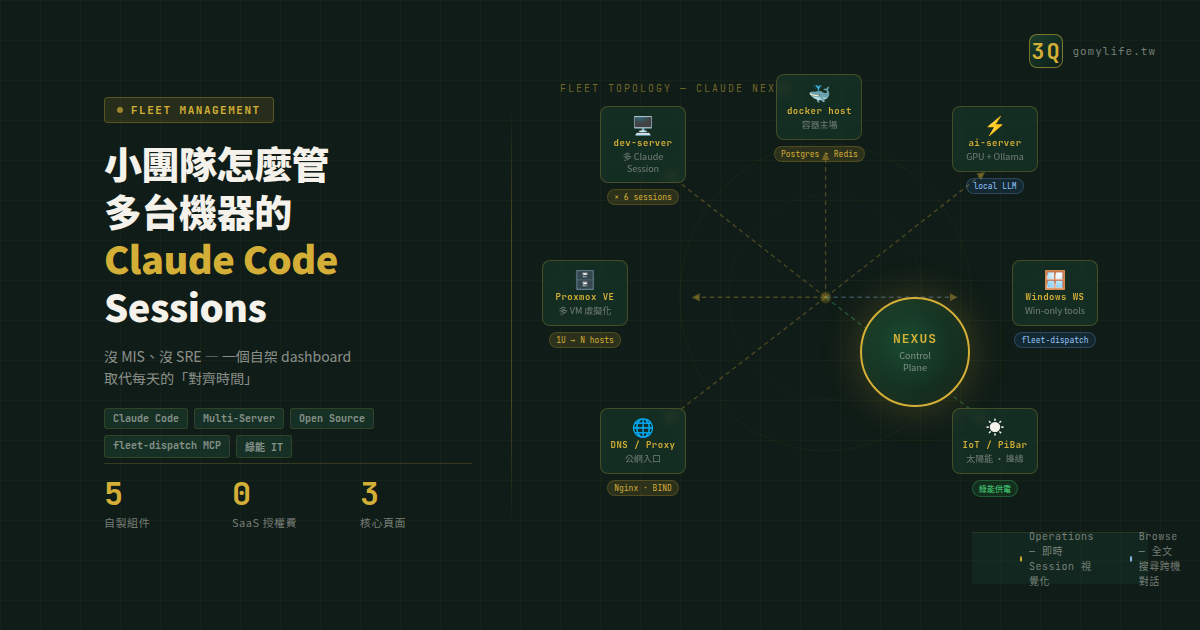Click the dev-server monitor icon

[x=643, y=125]
